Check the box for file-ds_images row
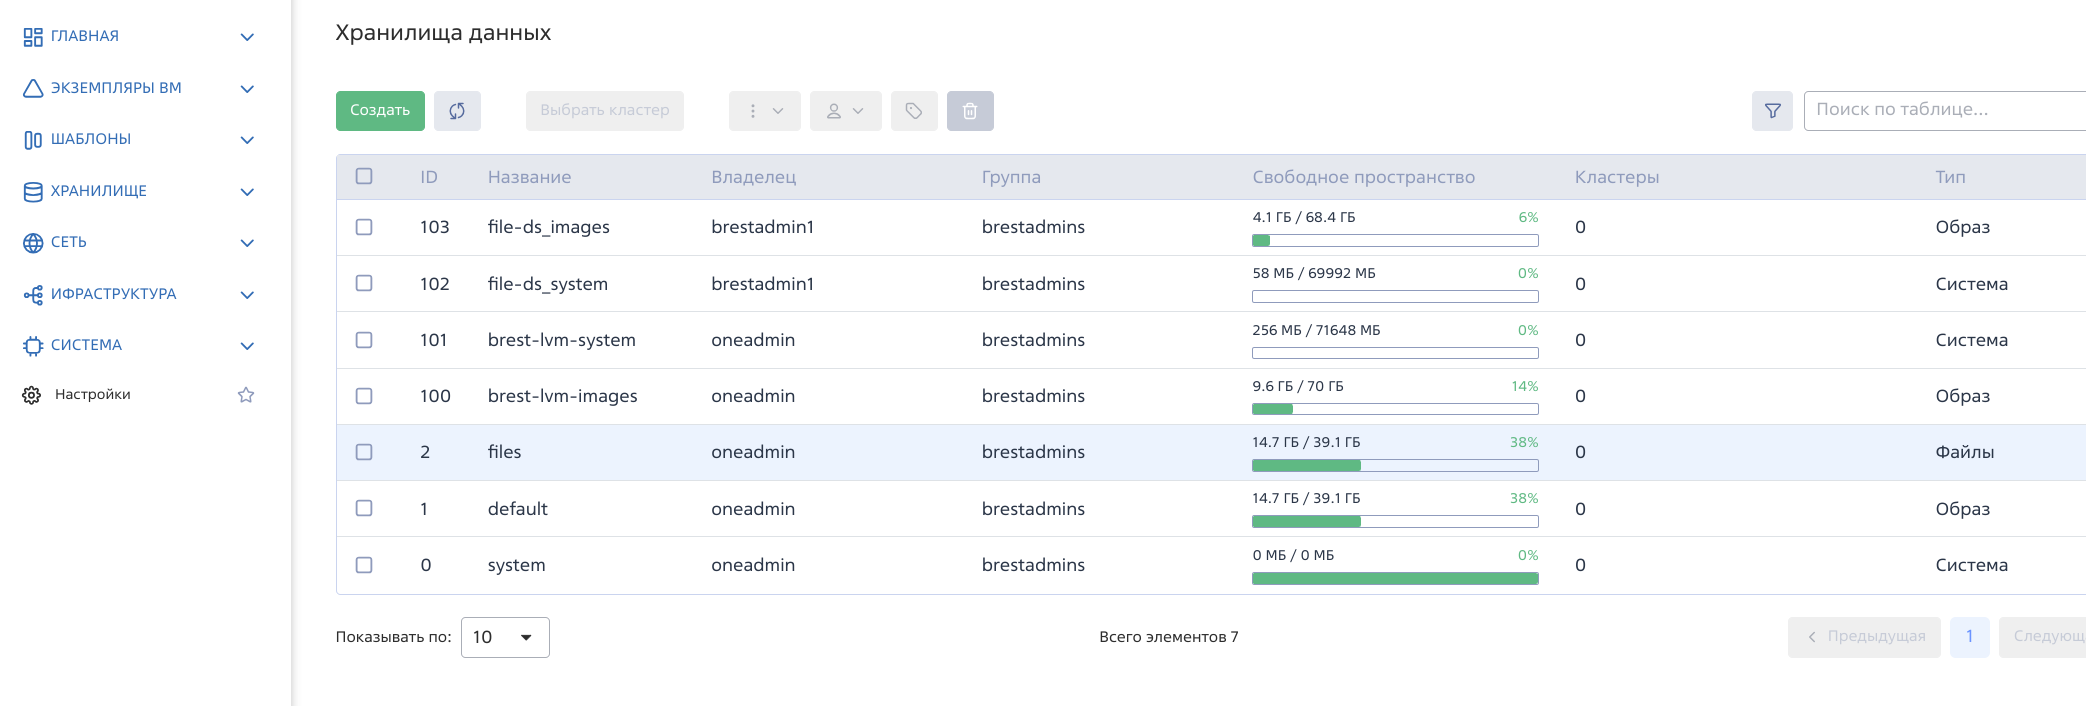 tap(364, 227)
